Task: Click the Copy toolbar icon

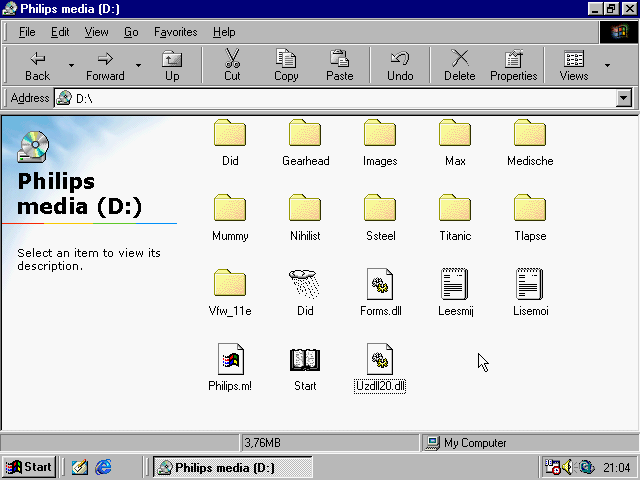Action: pyautogui.click(x=286, y=65)
